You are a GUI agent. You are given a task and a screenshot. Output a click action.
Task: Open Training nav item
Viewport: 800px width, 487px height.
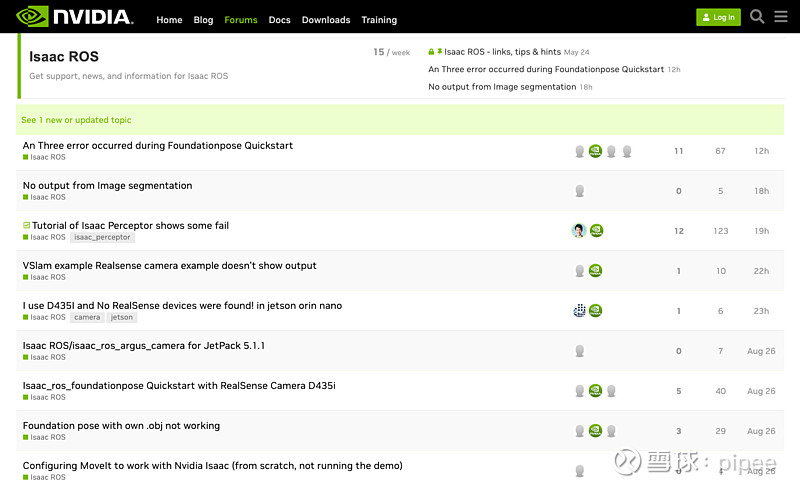379,20
